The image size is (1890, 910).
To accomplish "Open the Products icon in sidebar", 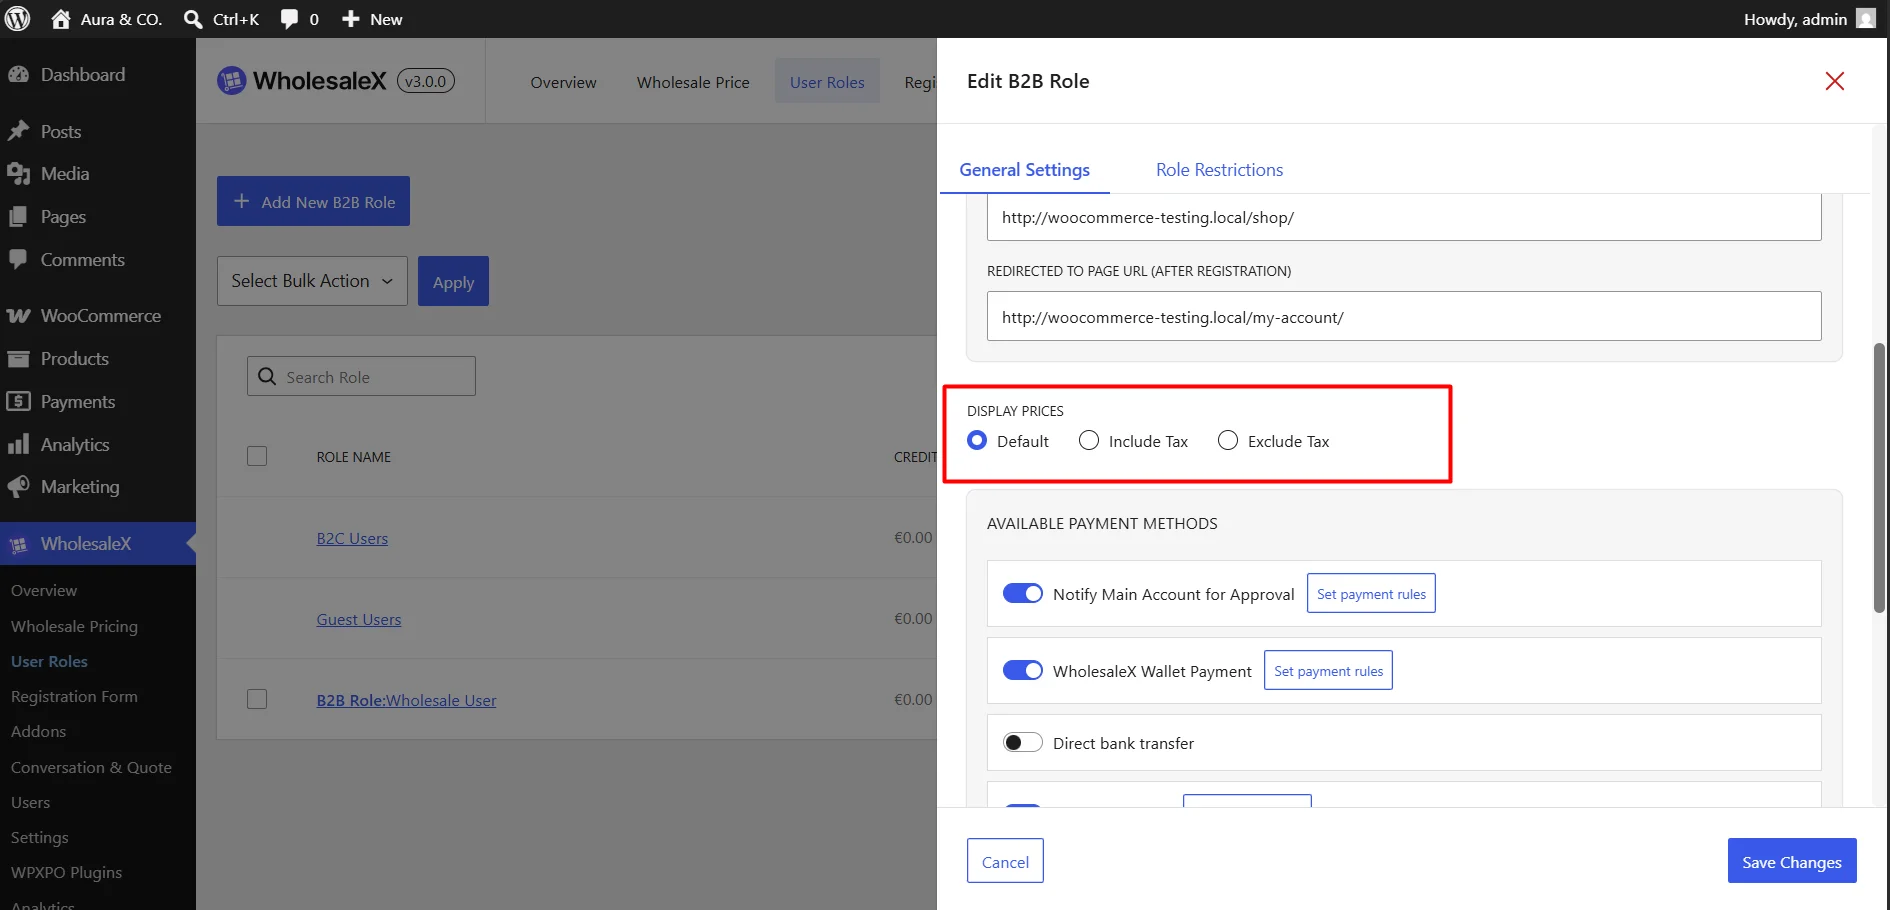I will pos(18,359).
